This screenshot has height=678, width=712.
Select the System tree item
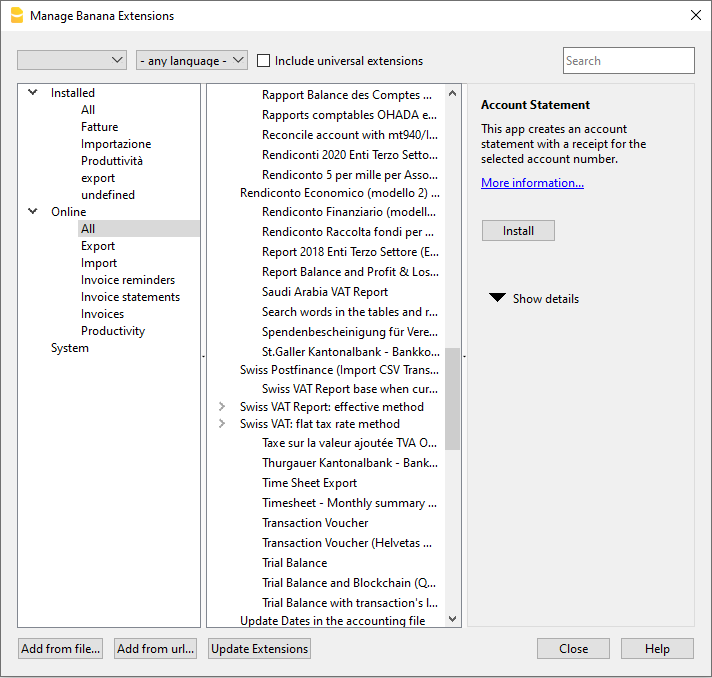[70, 348]
